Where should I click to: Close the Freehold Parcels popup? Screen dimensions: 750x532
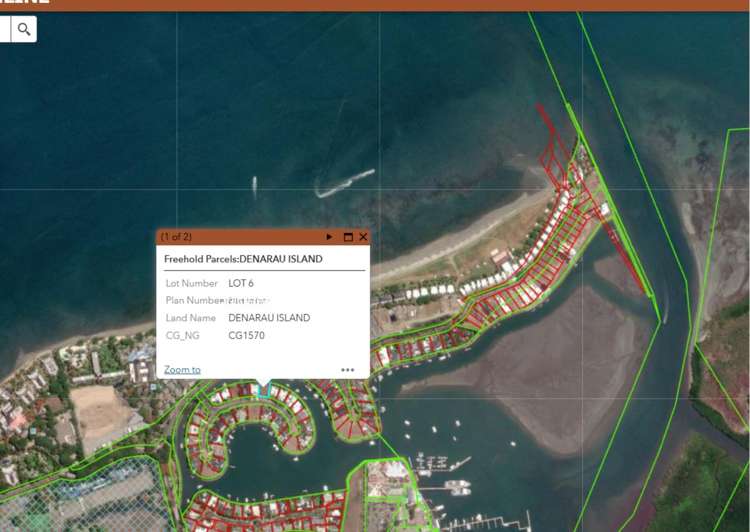(363, 237)
